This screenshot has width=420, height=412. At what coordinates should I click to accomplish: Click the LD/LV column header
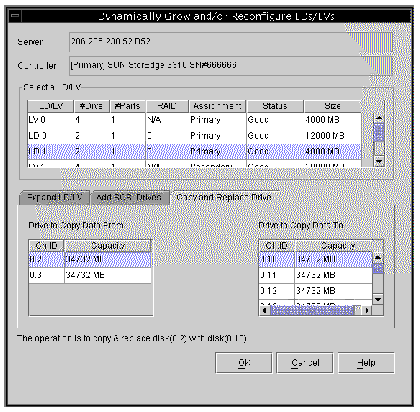point(51,106)
